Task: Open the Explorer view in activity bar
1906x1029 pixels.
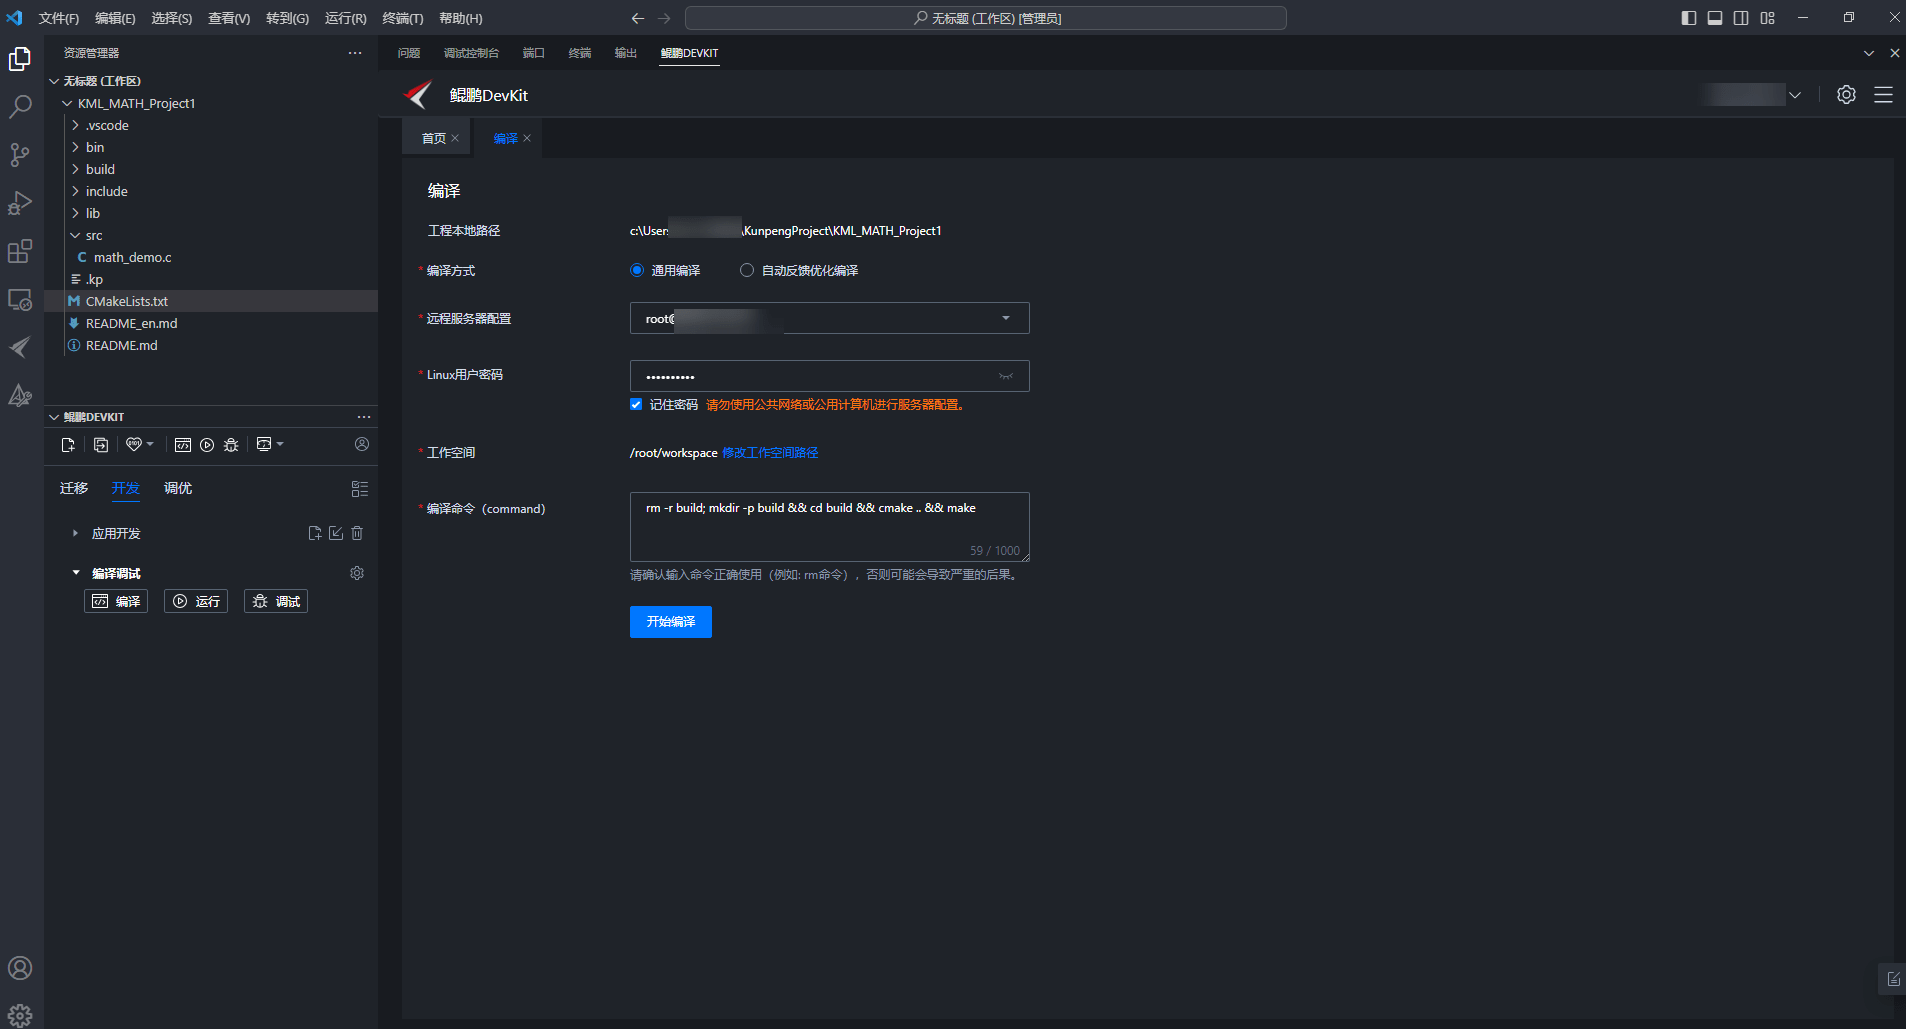Action: coord(20,60)
